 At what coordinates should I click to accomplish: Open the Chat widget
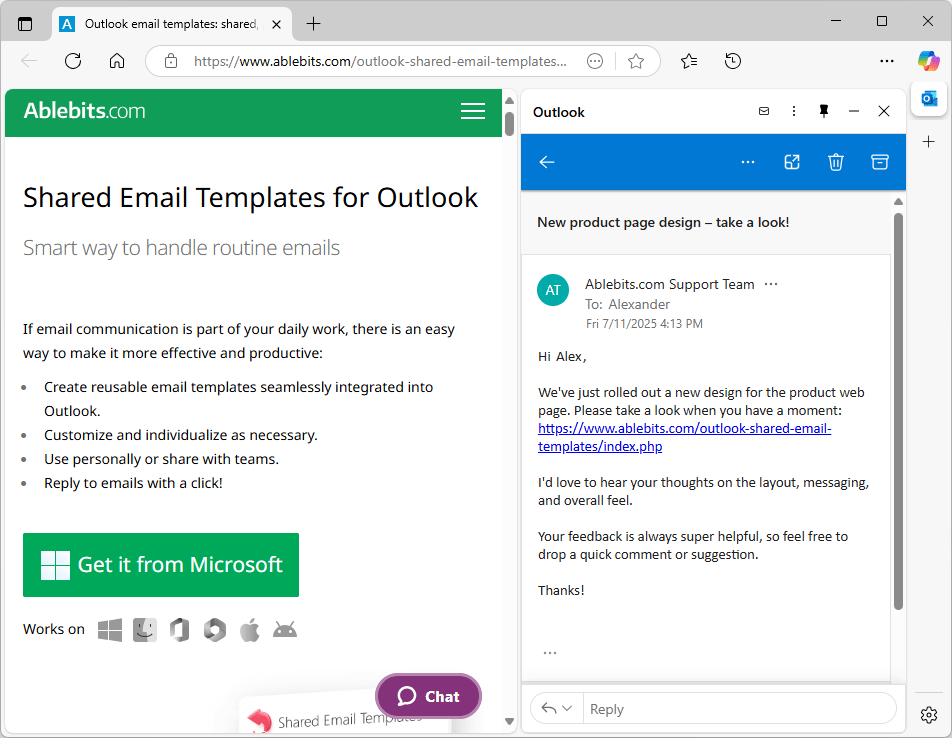pyautogui.click(x=428, y=696)
